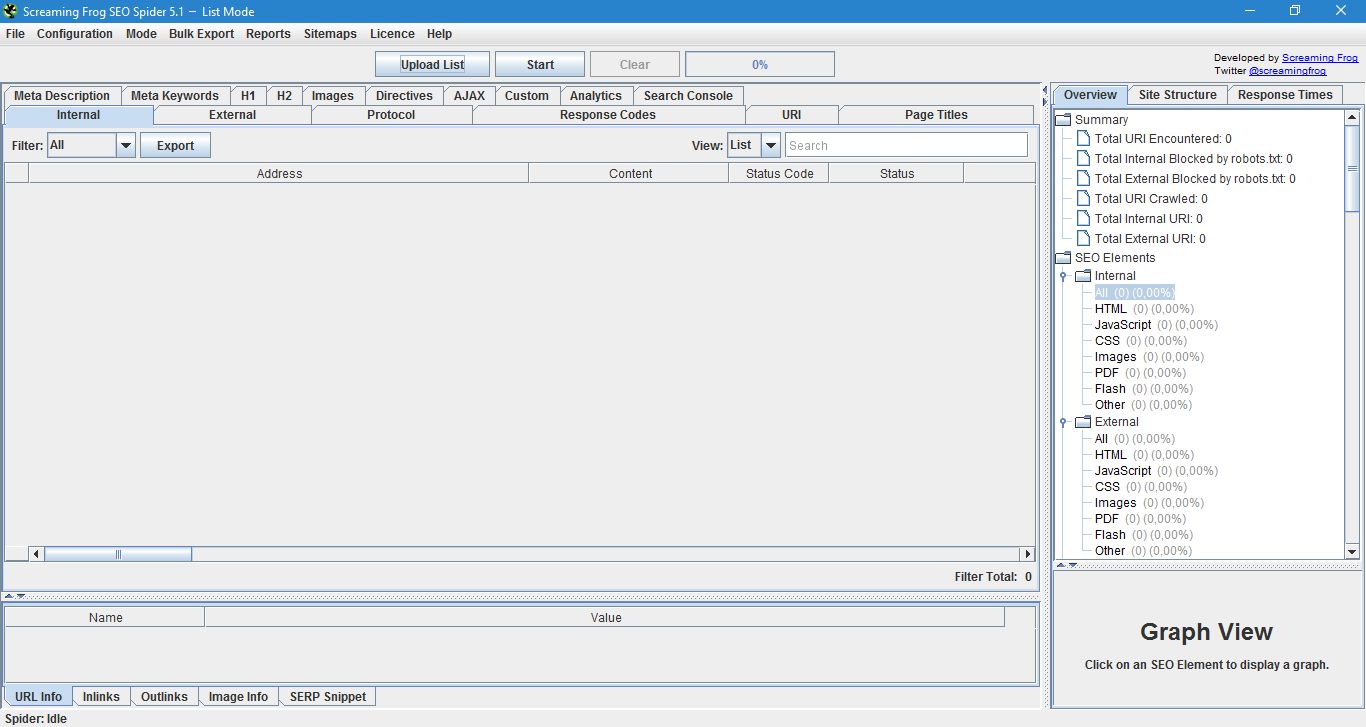Switch to the Custom tab
The image size is (1366, 727).
527,96
